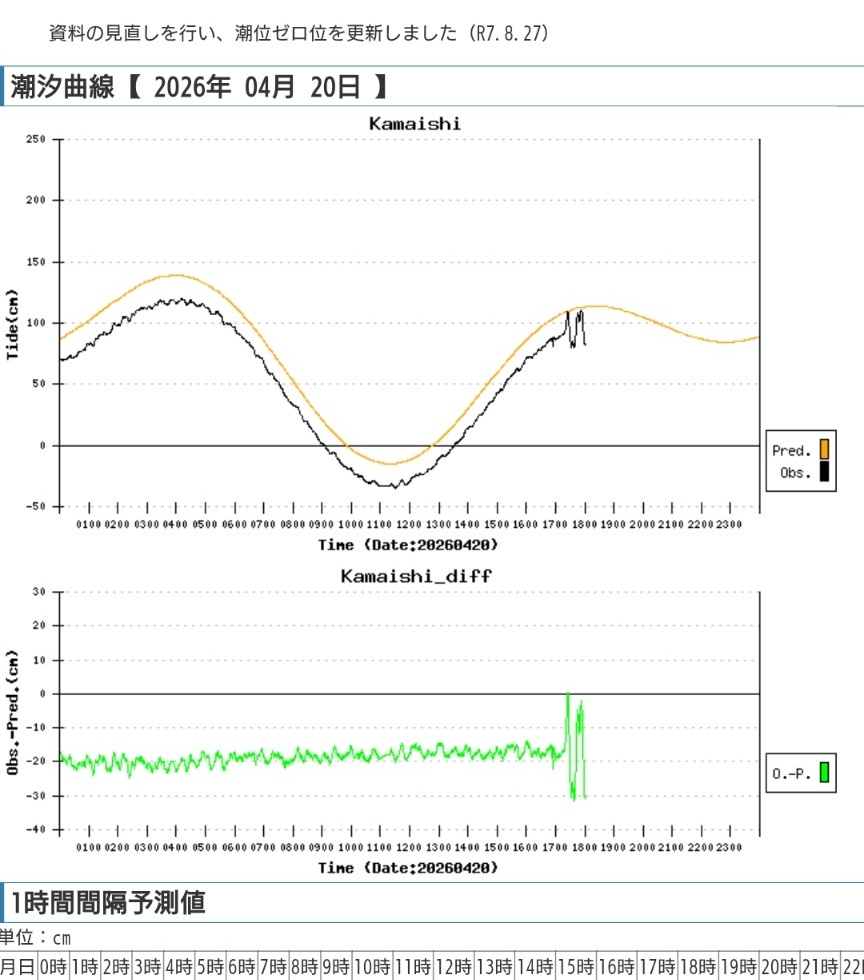Click the green O.-P. legend swatch
Screen dimensions: 864x980
[x=824, y=772]
